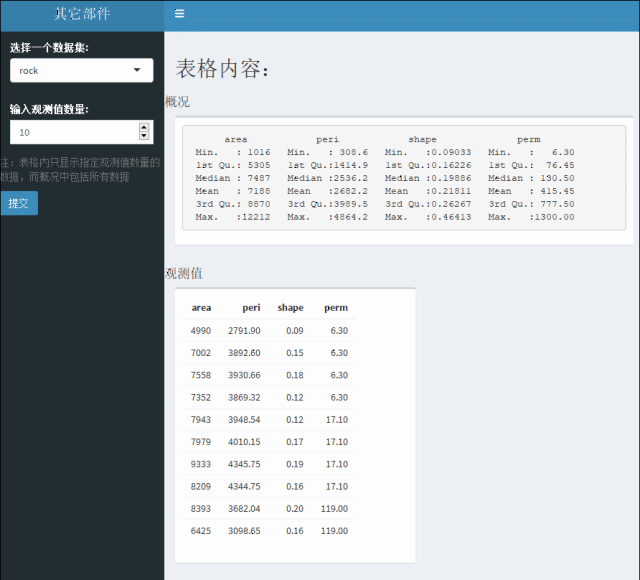Select perm Max. :1300.00 in summary
Image resolution: width=640 pixels, height=580 pixels.
click(531, 217)
